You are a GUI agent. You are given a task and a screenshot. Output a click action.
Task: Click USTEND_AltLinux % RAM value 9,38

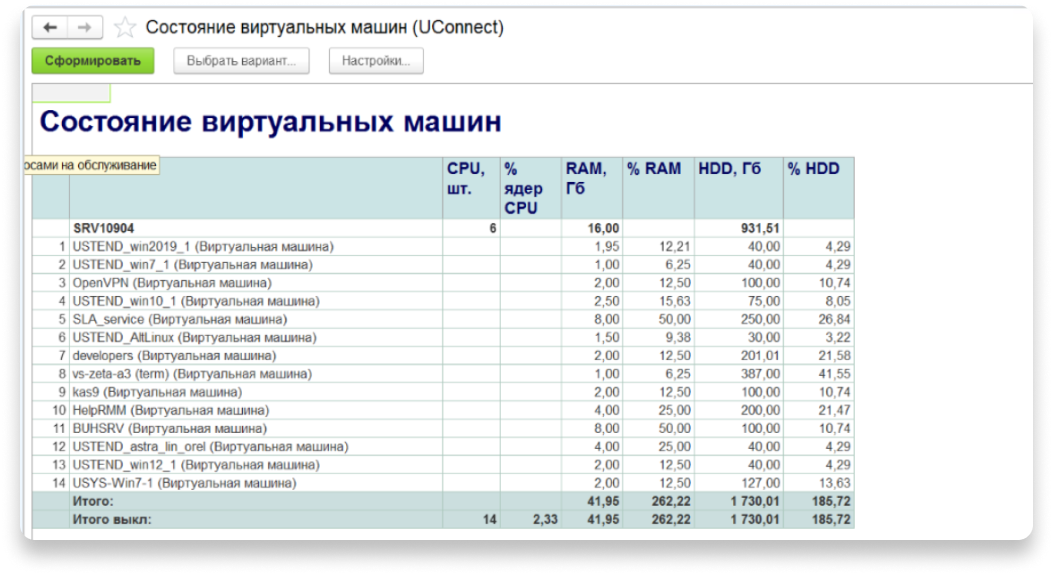click(678, 337)
